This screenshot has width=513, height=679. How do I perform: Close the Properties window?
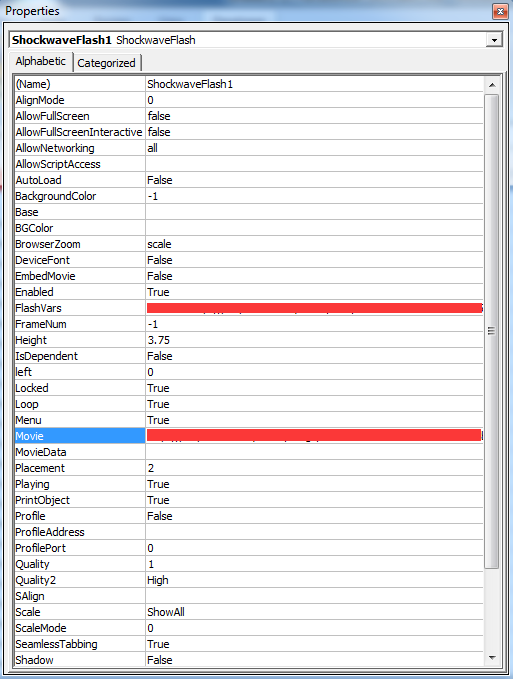point(500,11)
